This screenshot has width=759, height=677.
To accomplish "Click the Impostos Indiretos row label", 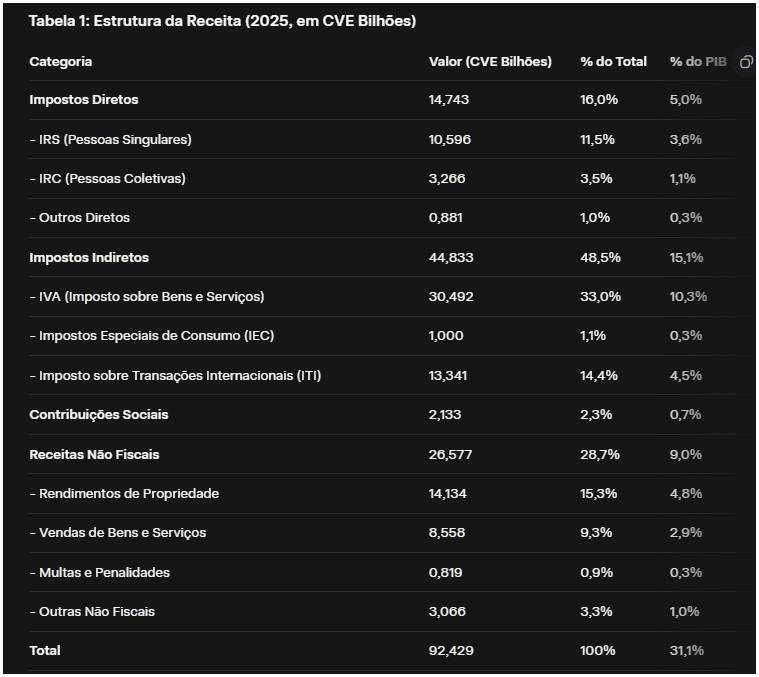I will pyautogui.click(x=89, y=258).
